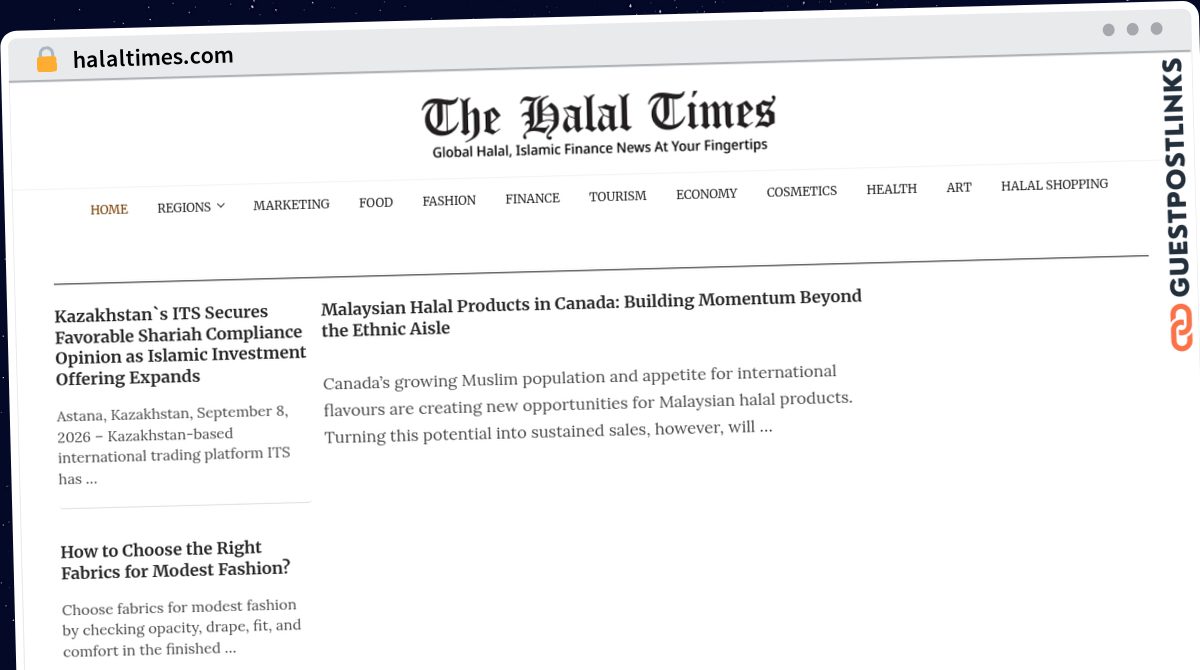
Task: Open the MARKETING section
Action: pos(291,204)
